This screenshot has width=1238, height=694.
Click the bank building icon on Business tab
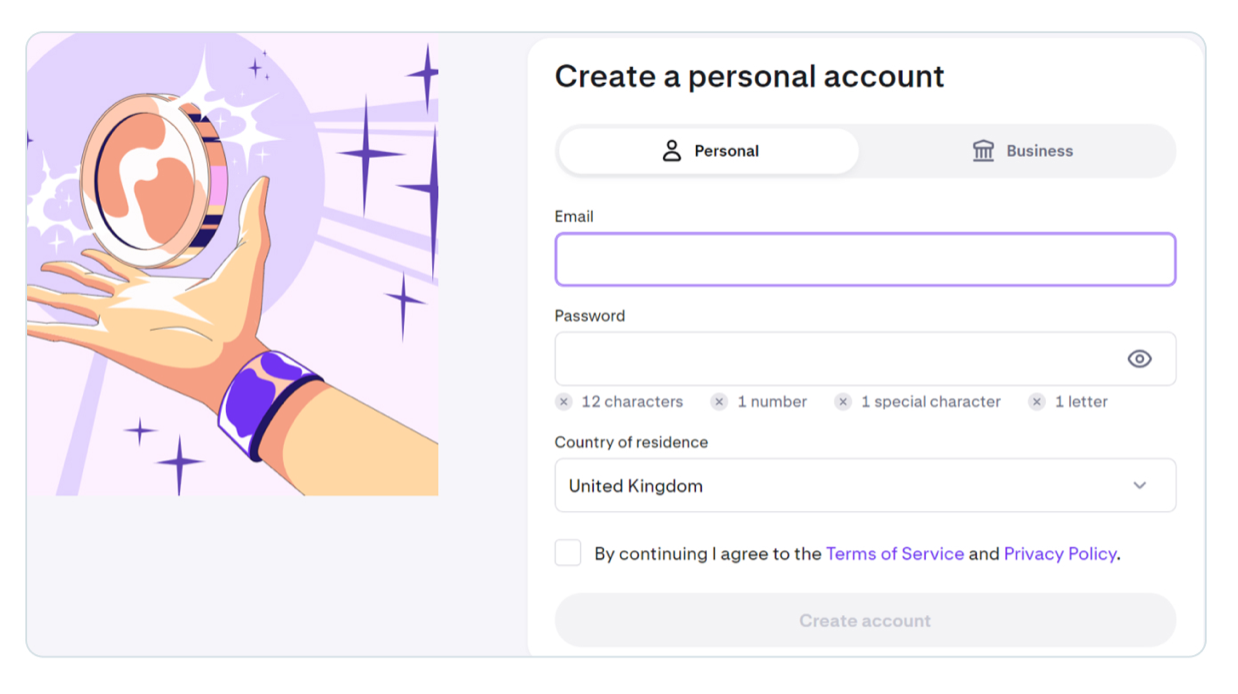983,151
